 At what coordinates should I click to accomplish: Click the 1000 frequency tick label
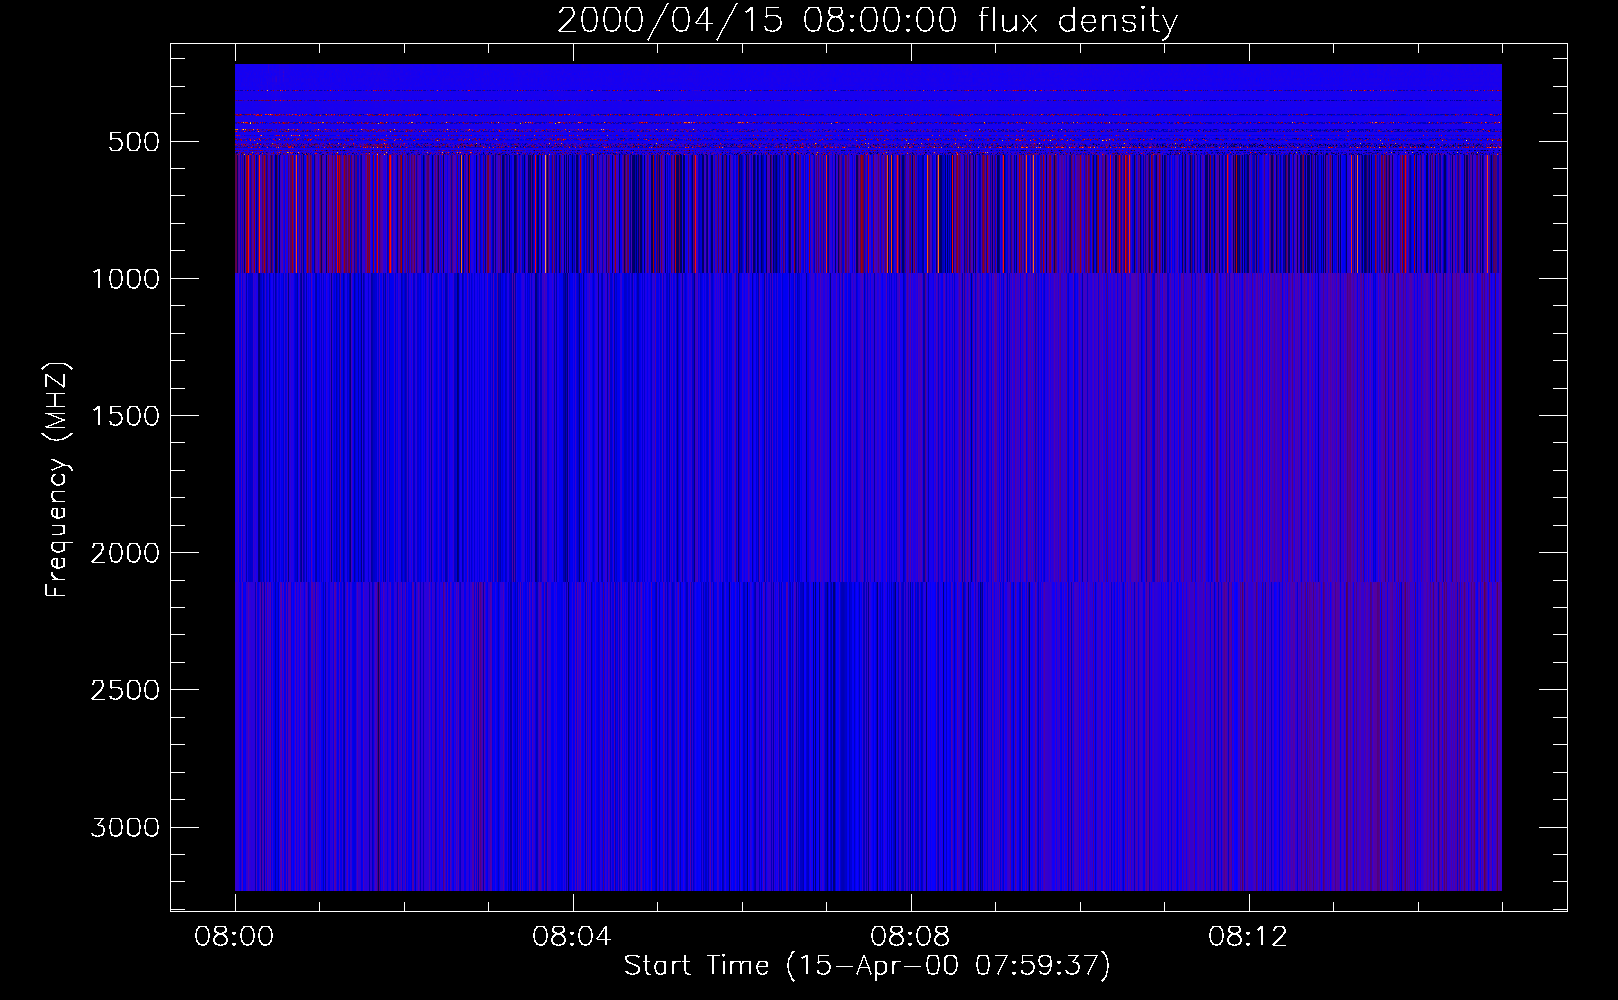tap(125, 279)
